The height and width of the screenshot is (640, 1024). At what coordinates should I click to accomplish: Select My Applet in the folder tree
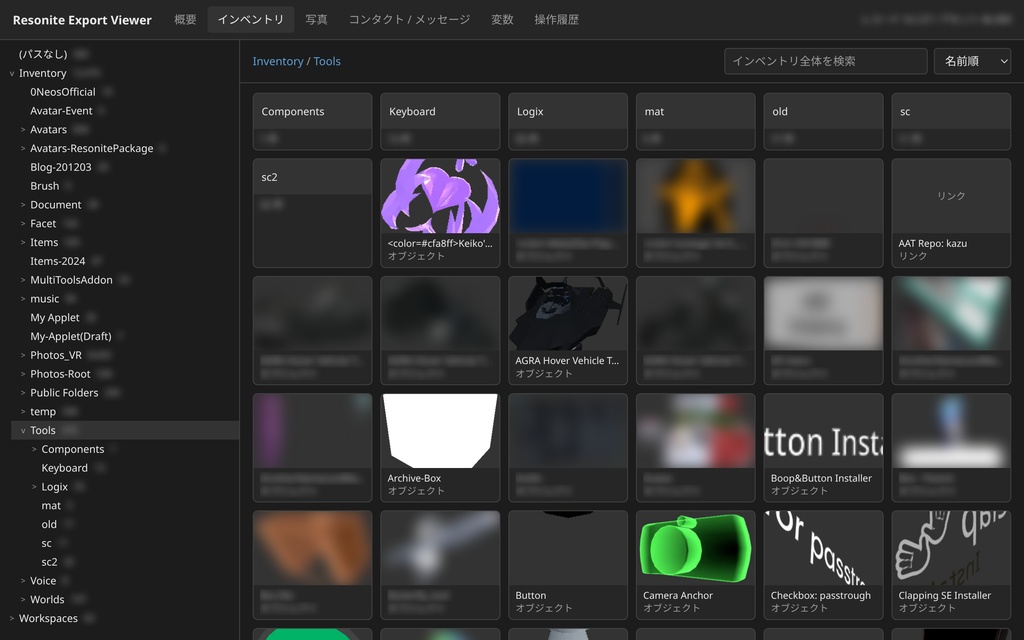(x=55, y=317)
